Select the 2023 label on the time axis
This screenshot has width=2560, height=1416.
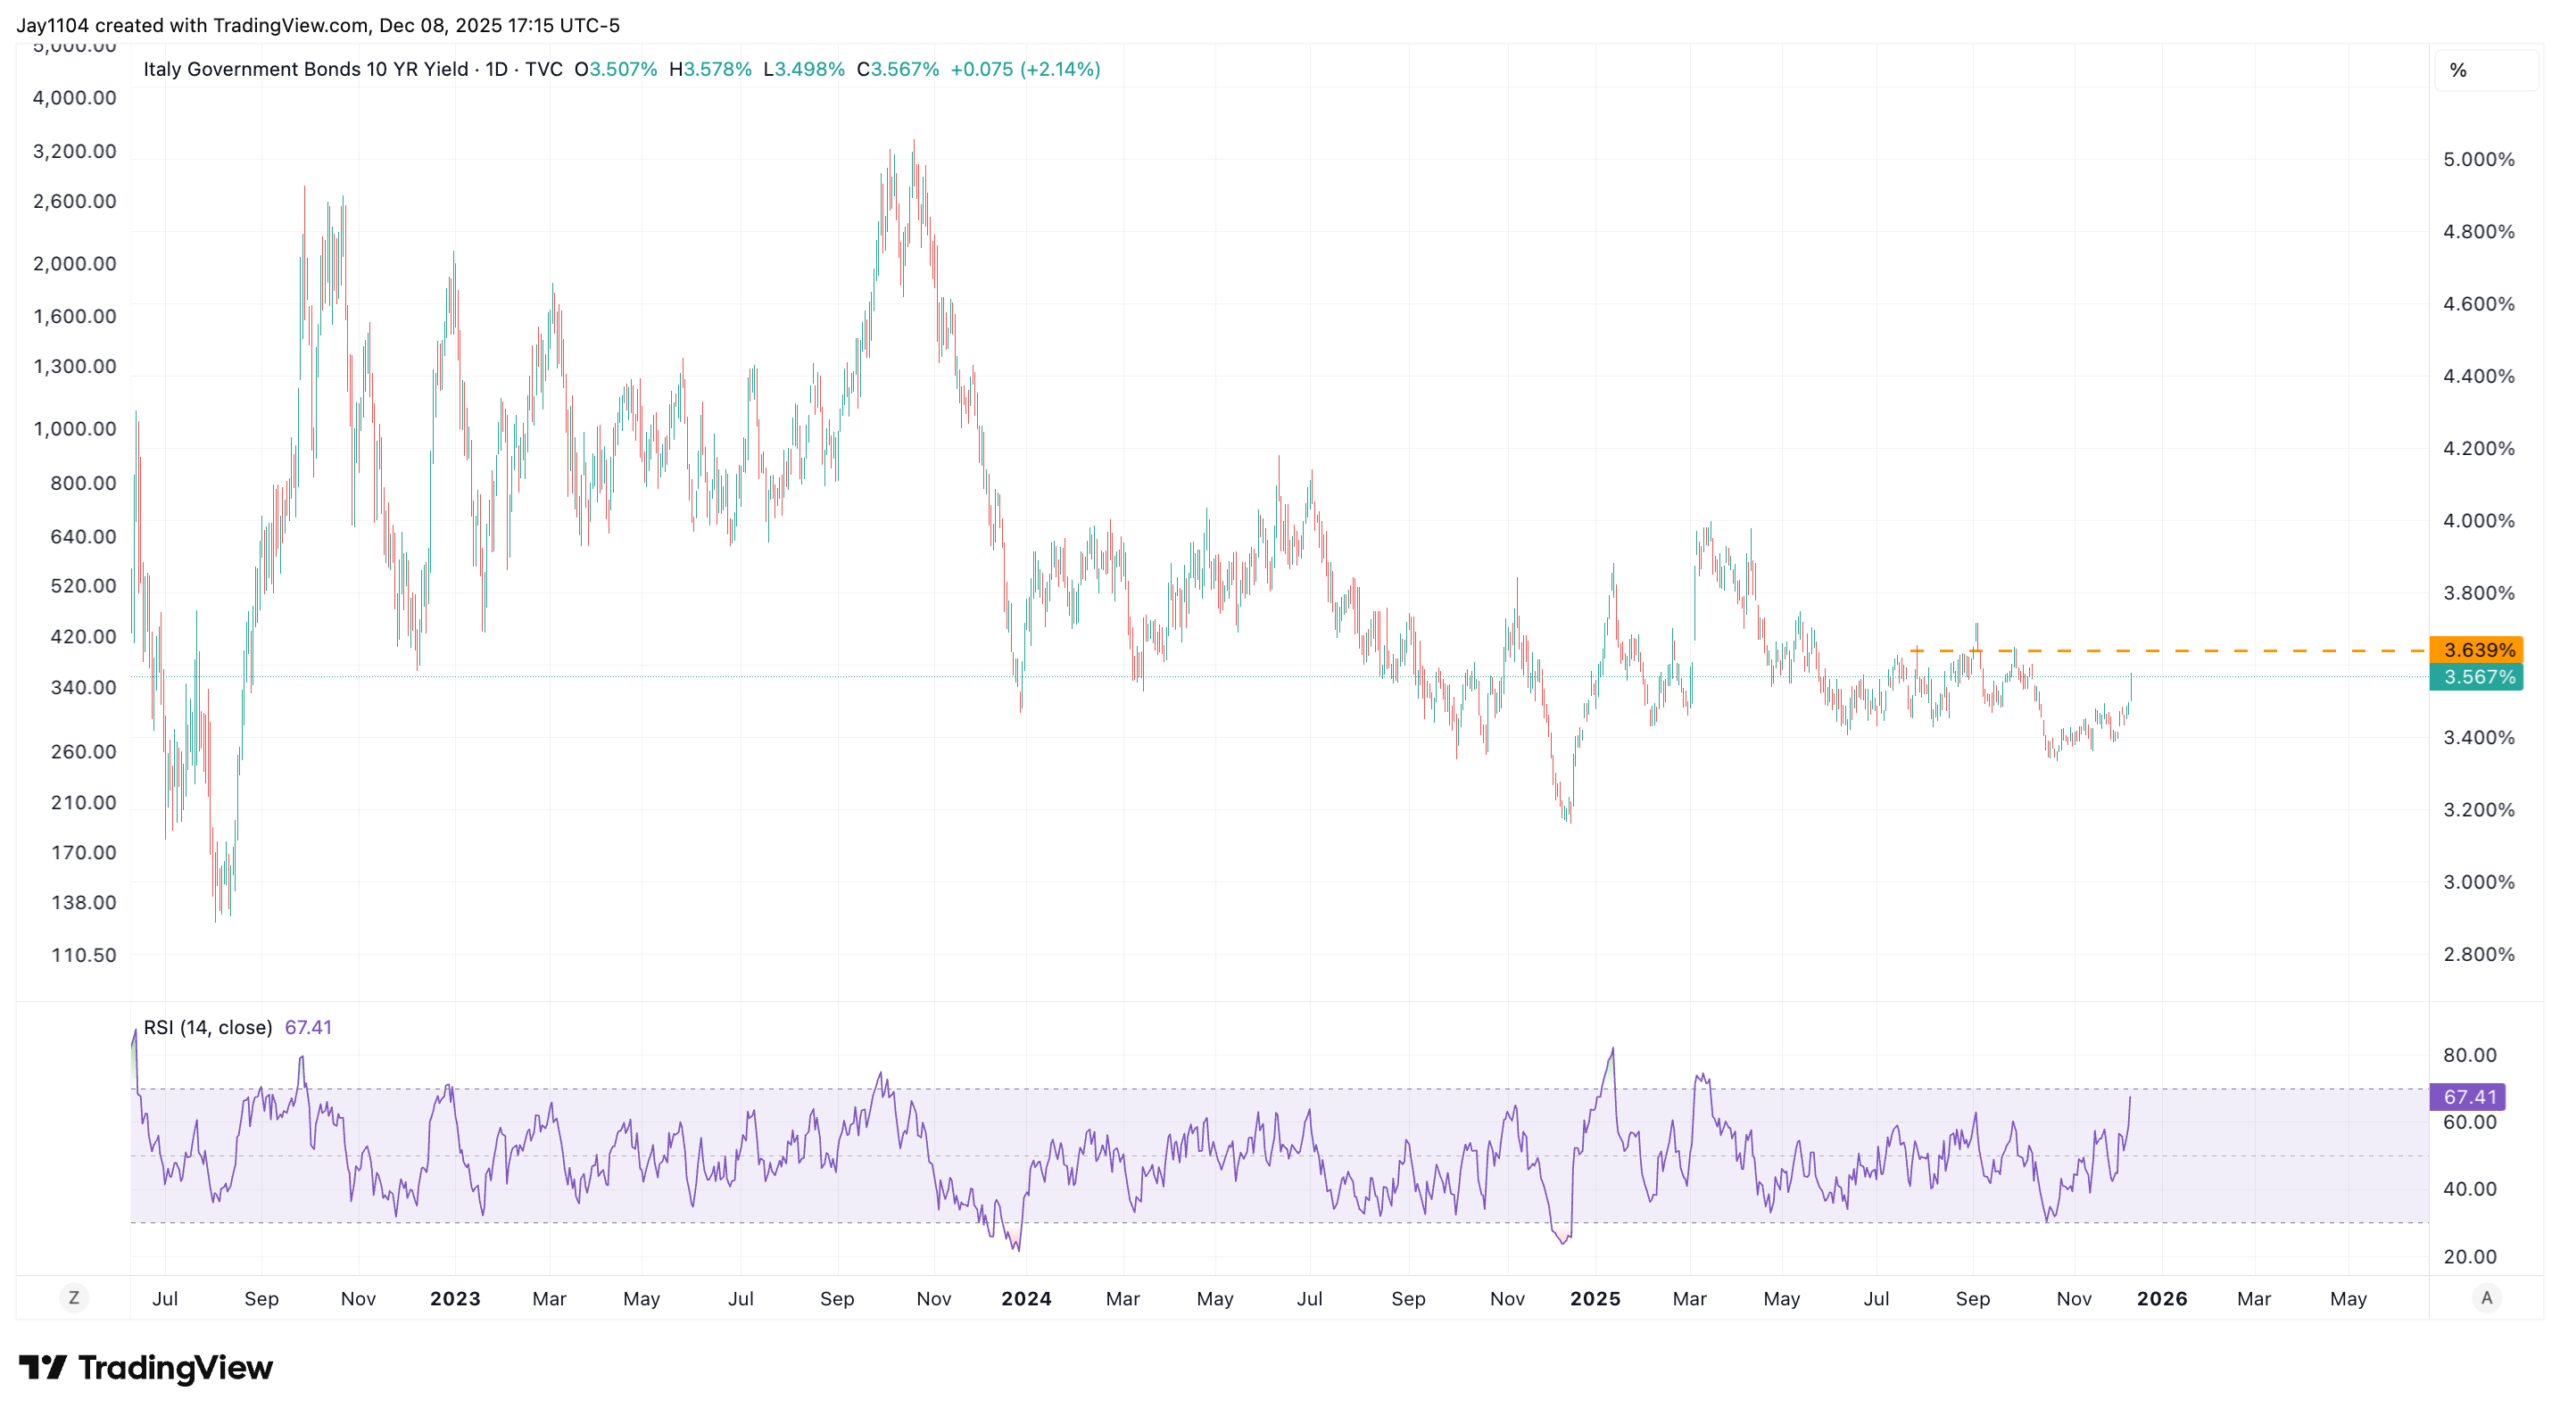point(455,1298)
